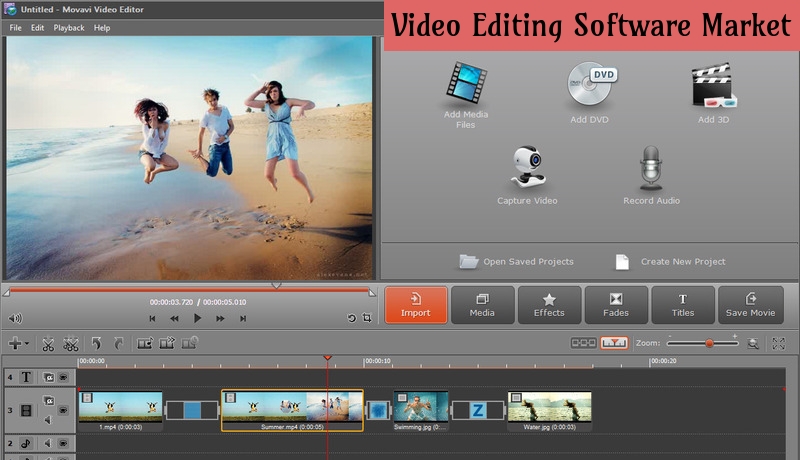Click the timeline Zoom slider handle

pos(709,343)
